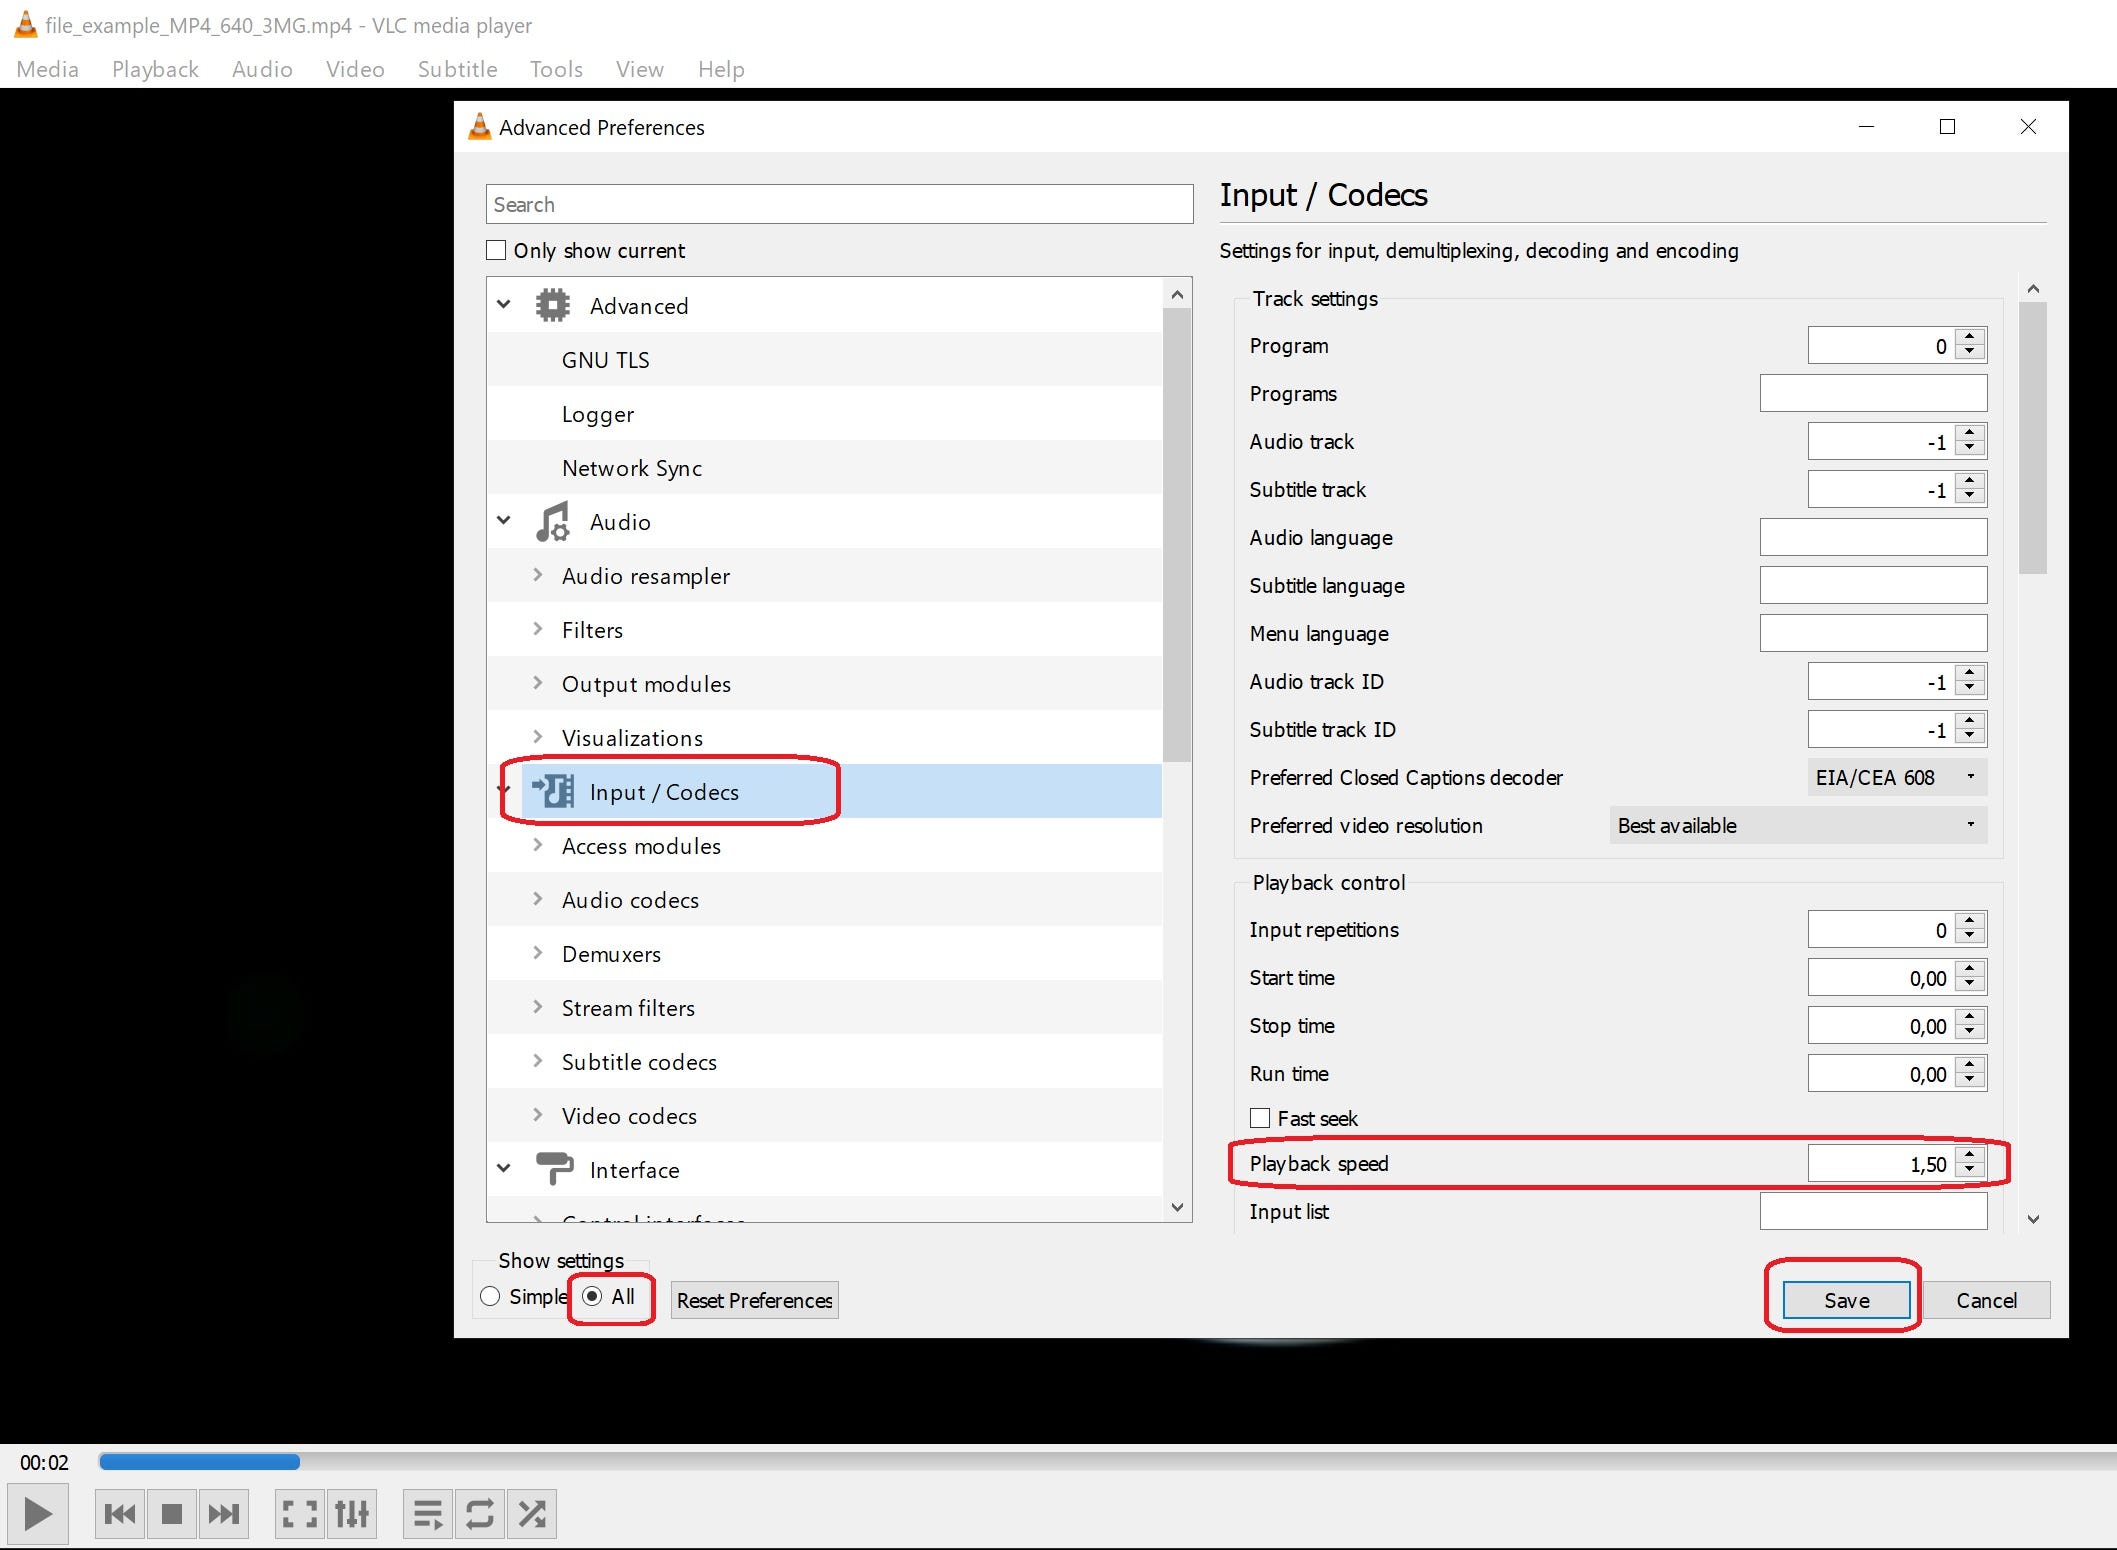Toggle loop playback mode
Image resolution: width=2117 pixels, height=1550 pixels.
[x=480, y=1513]
